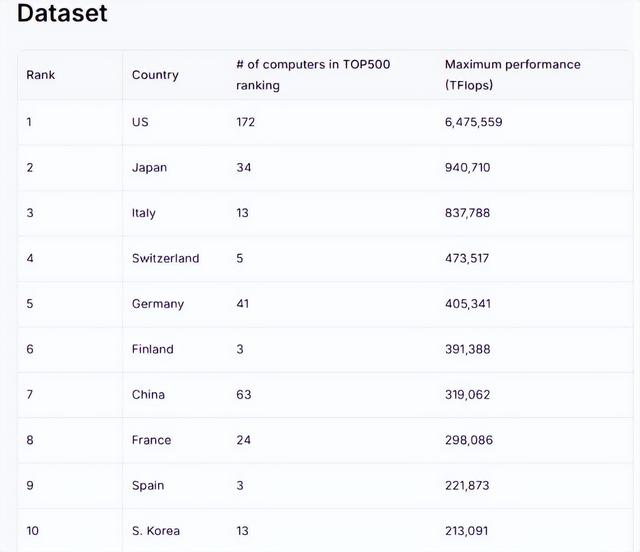640x552 pixels.
Task: Click the S. Korea country cell
Action: (x=156, y=530)
